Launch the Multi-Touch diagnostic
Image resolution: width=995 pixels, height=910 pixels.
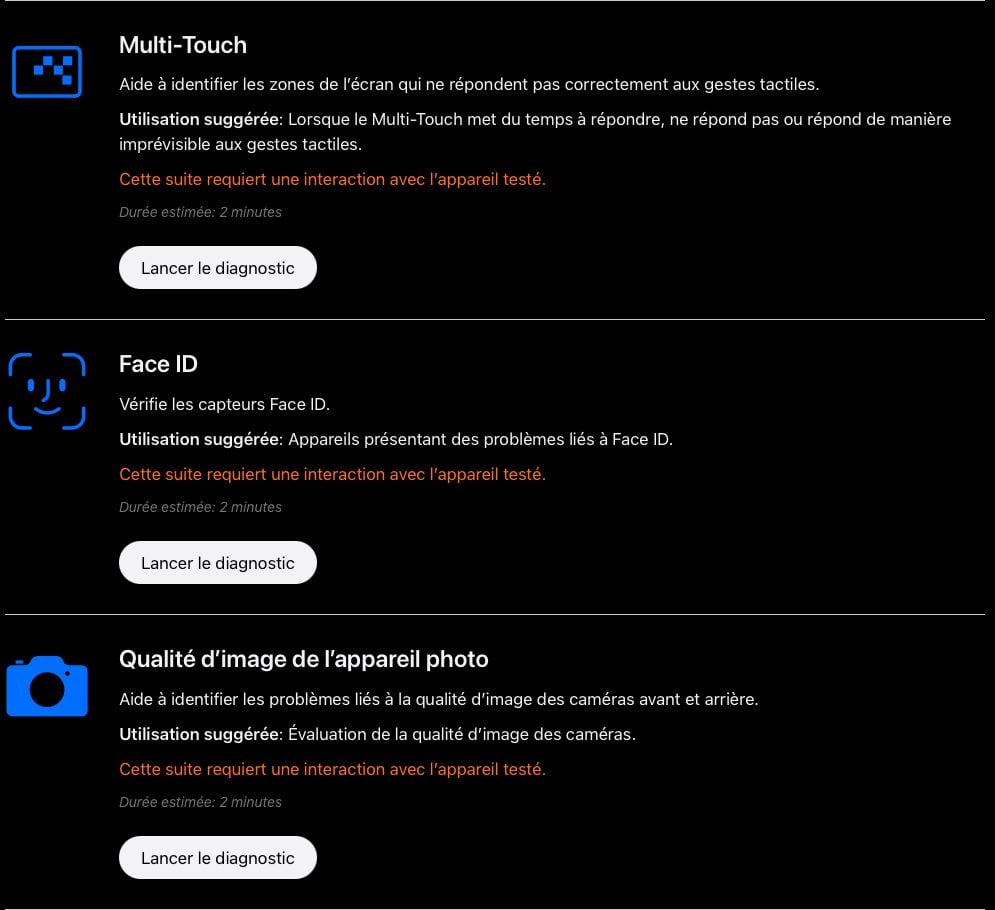[218, 268]
